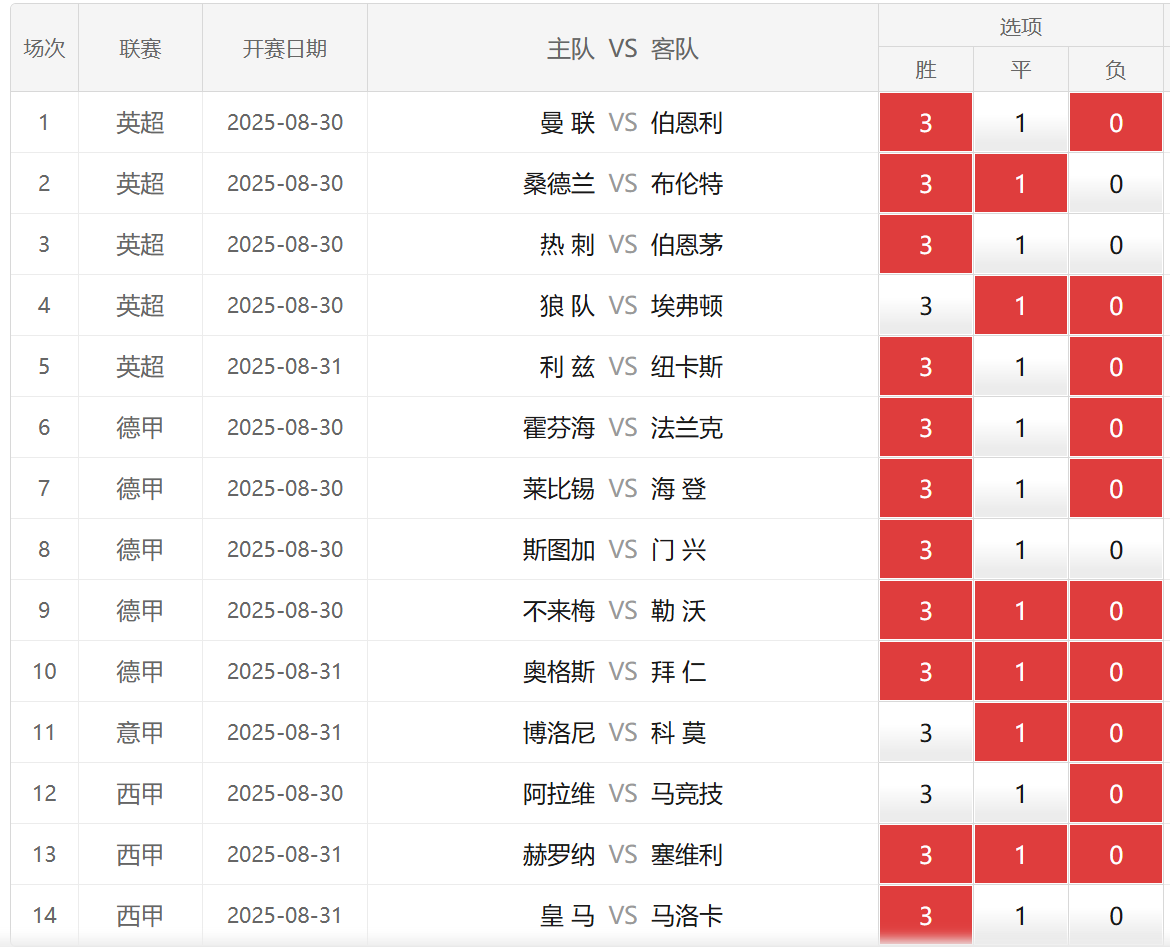The width and height of the screenshot is (1170, 952).
Task: Click the home team name 曼联
Action: tap(567, 122)
